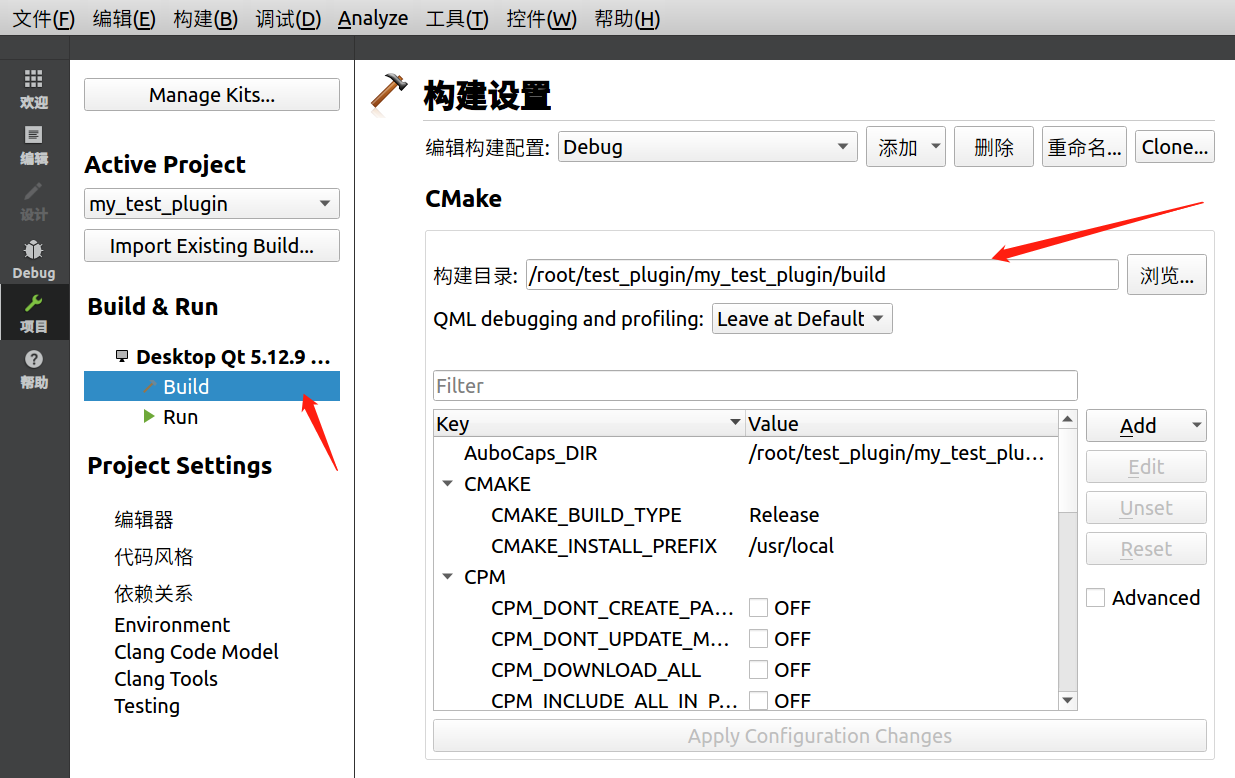The image size is (1235, 778).
Task: Click the 重命名... (Rename) button
Action: coord(1084,147)
